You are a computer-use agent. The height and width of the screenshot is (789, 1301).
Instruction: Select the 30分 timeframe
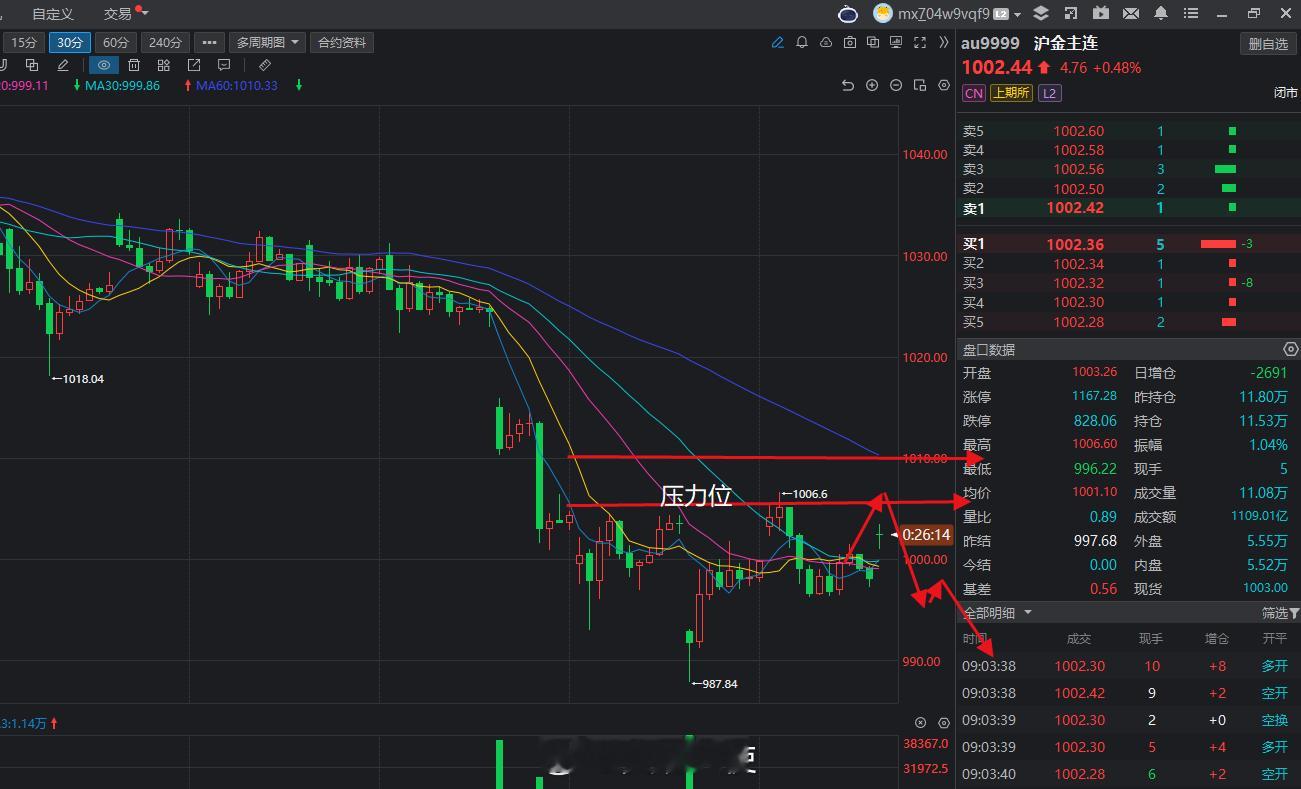(70, 42)
